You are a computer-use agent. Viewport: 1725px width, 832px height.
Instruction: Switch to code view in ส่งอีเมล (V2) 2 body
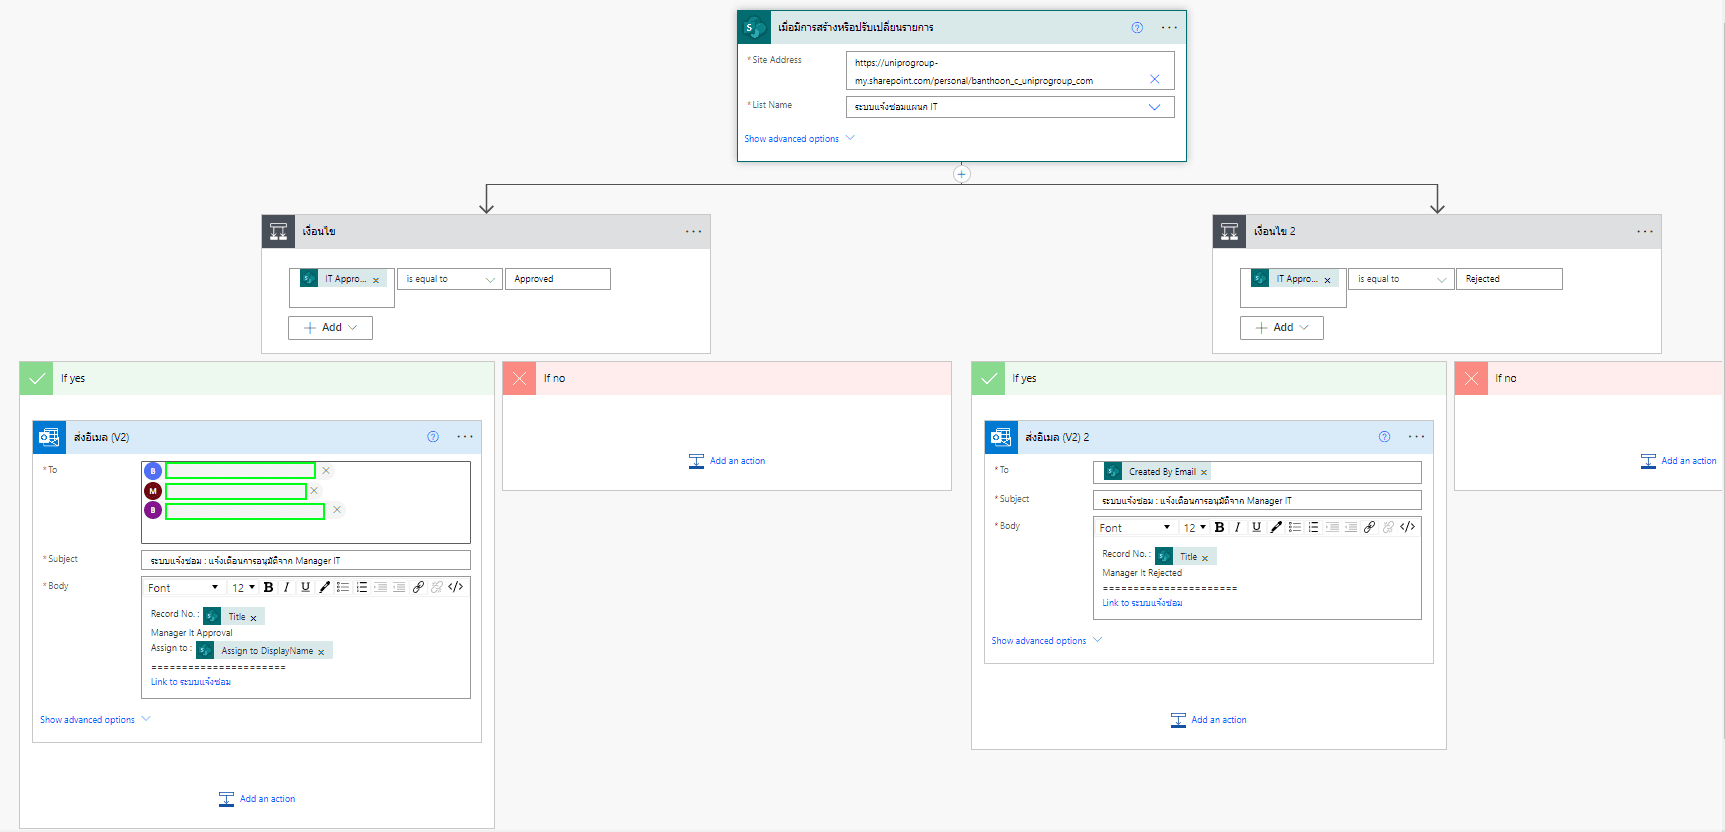[1407, 527]
